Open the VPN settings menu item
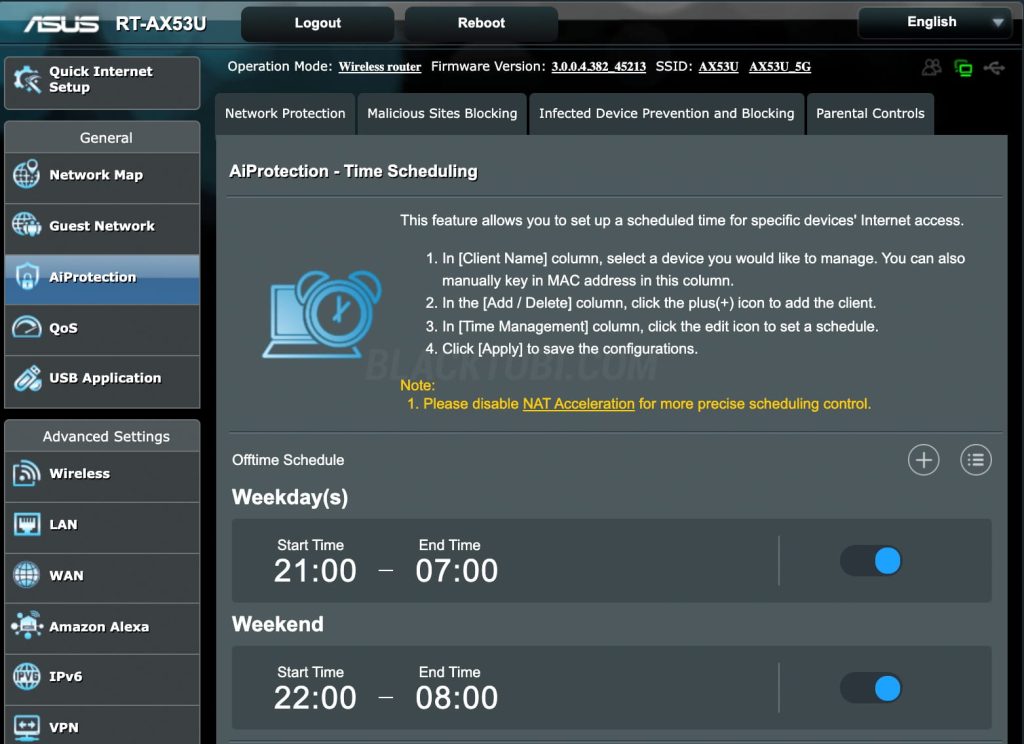Viewport: 1024px width, 744px height. point(102,725)
